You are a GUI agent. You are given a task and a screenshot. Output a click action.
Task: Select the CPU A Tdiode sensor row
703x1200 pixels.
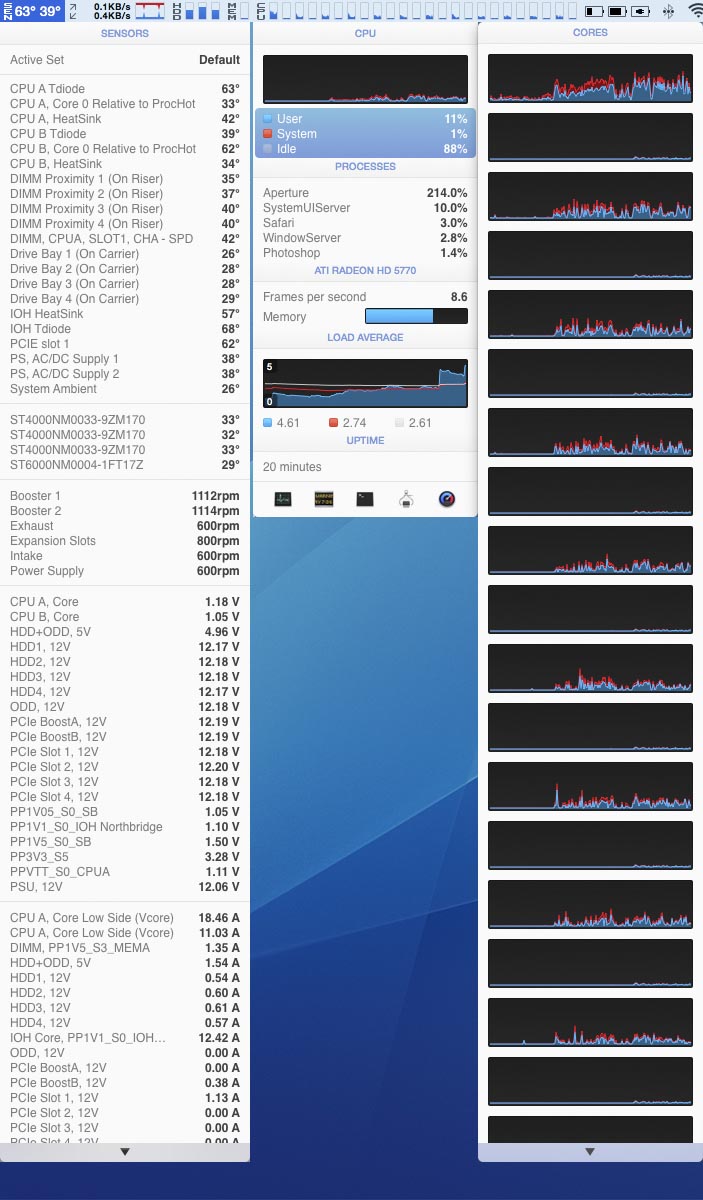(125, 89)
